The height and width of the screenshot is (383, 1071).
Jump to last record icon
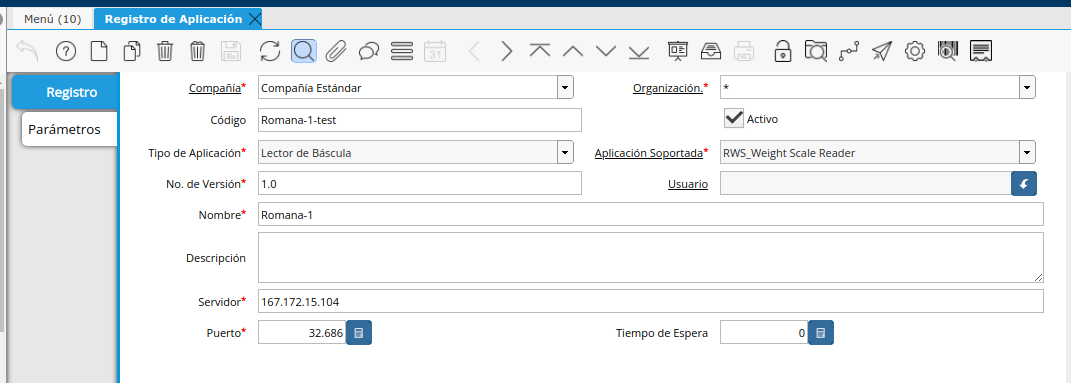639,51
